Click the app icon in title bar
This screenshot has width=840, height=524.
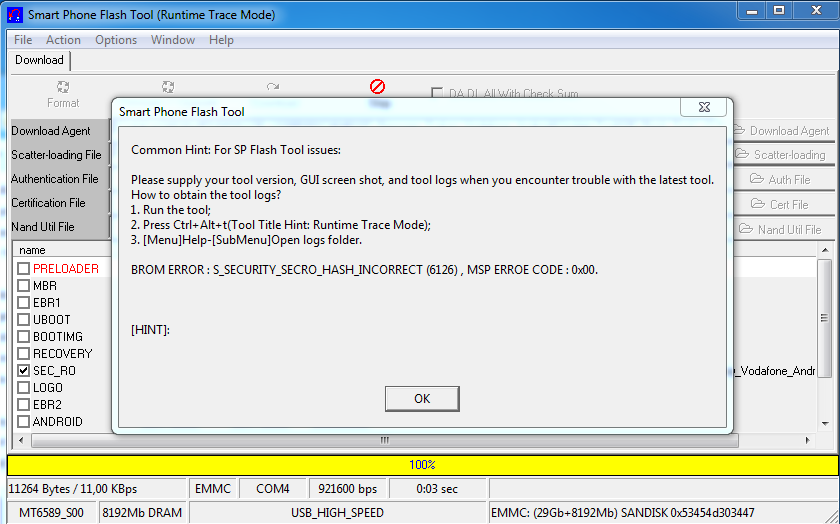coord(15,14)
